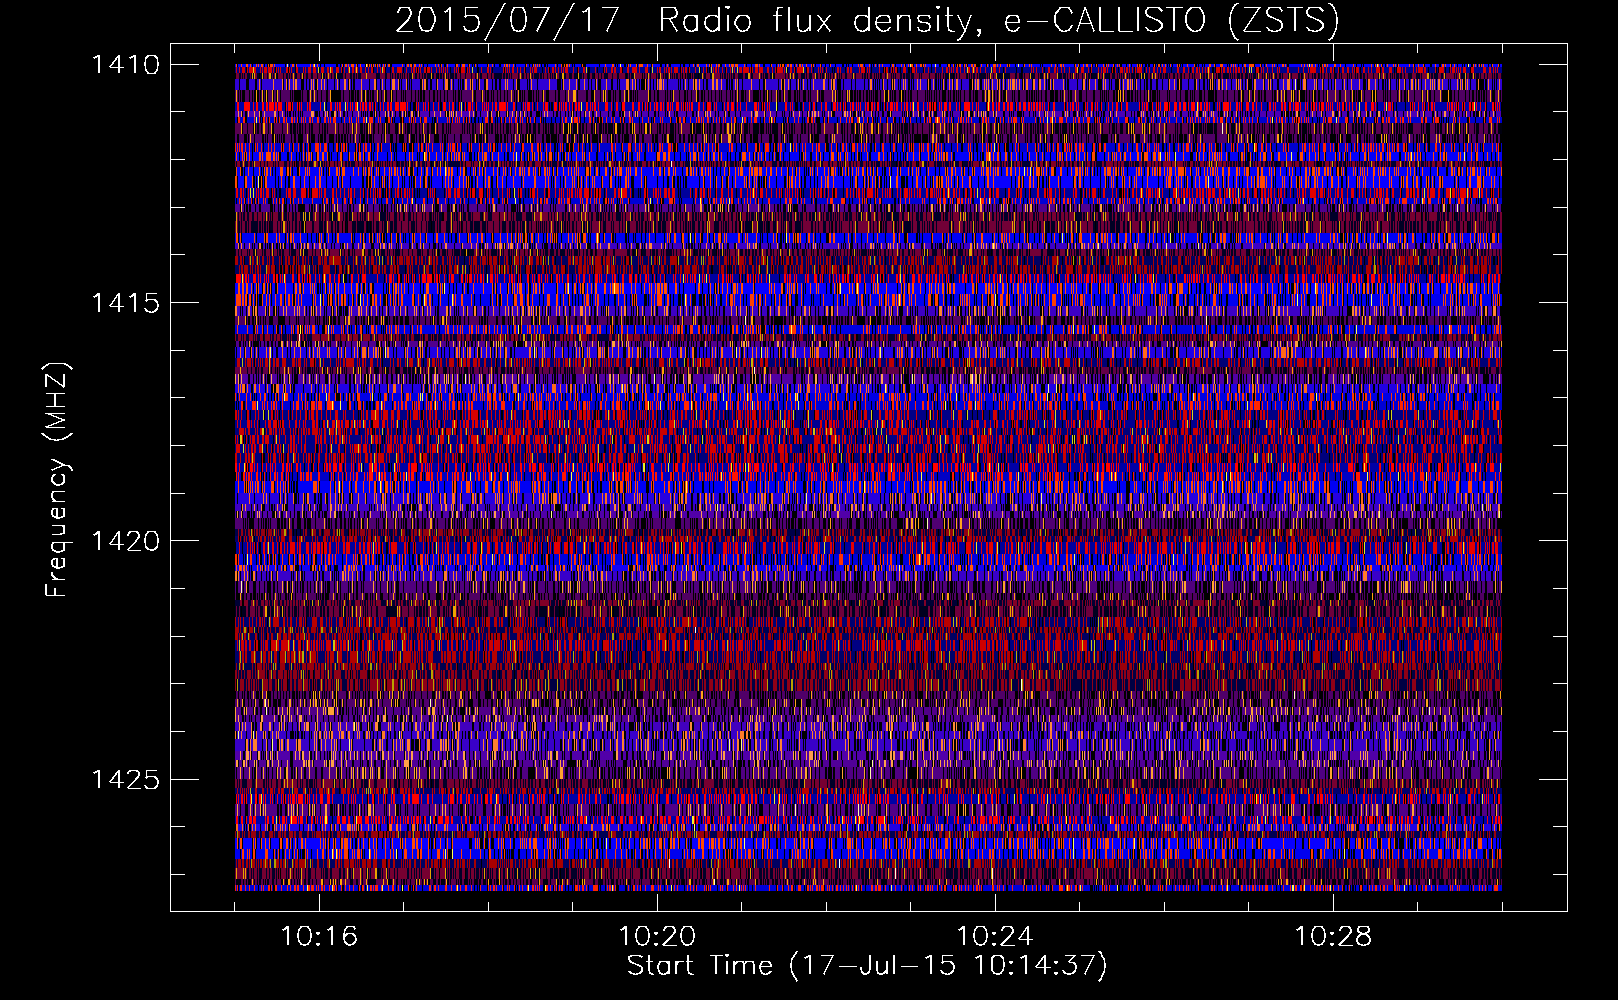Click the 1420 frequency tick label

pyautogui.click(x=125, y=541)
